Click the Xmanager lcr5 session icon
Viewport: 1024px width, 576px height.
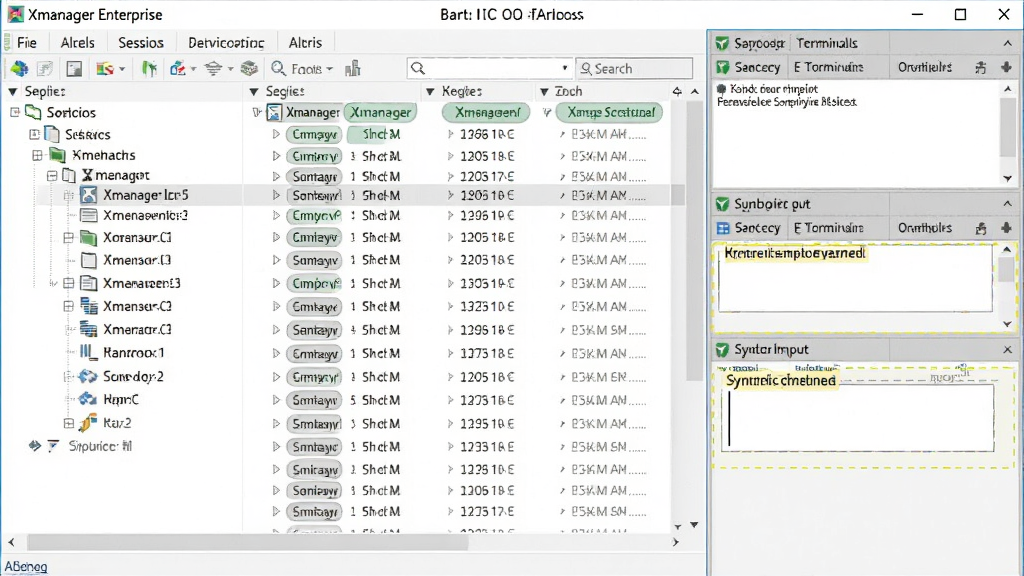click(x=89, y=195)
